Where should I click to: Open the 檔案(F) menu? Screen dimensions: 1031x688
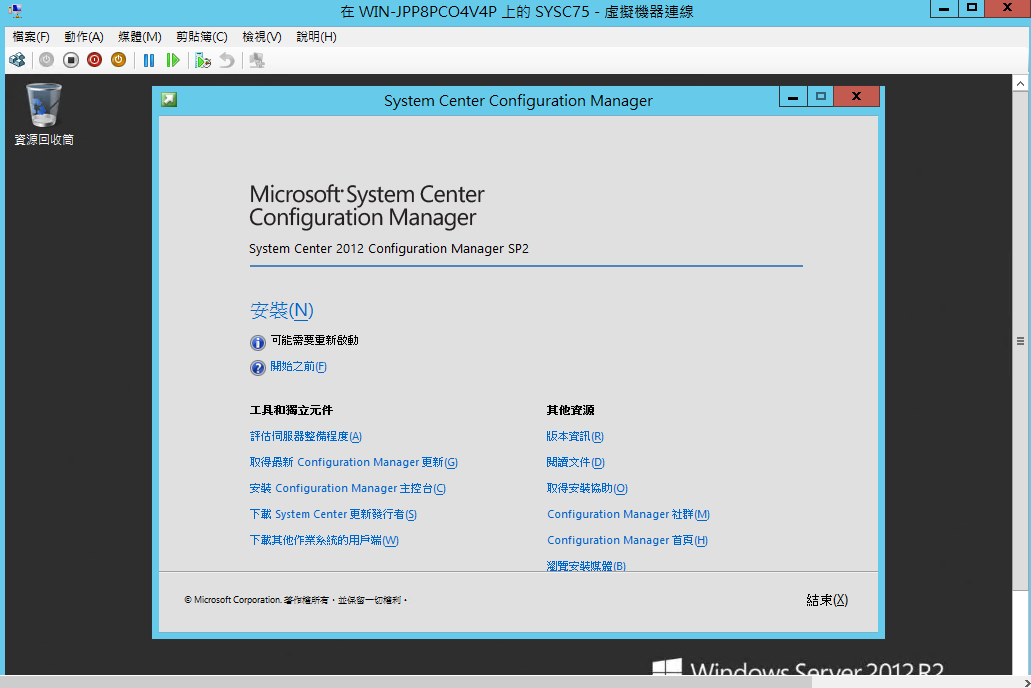click(31, 37)
